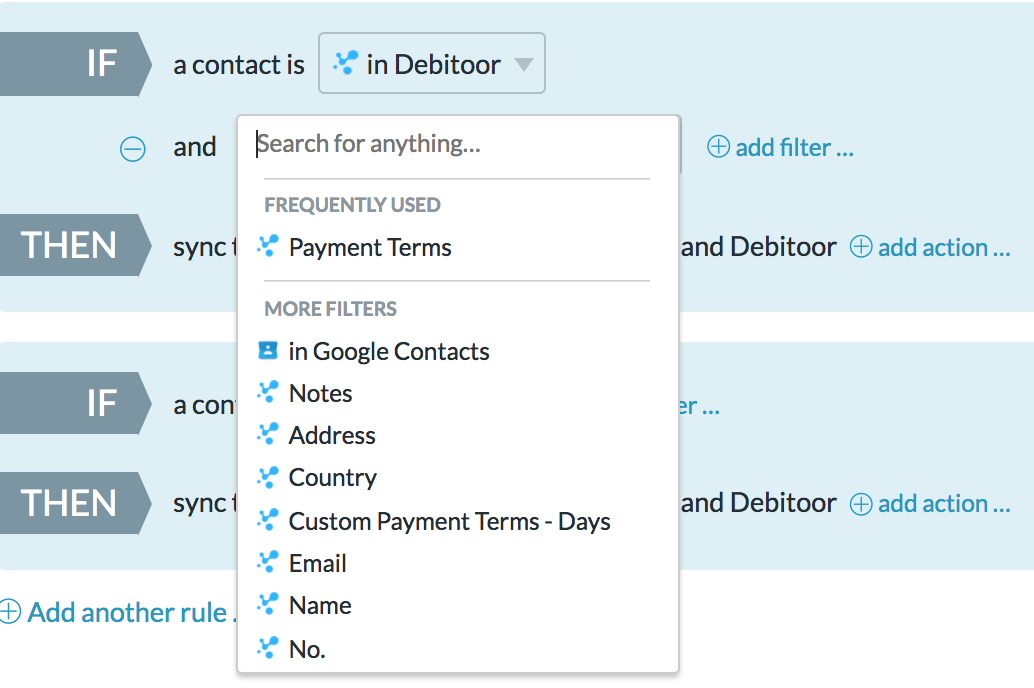Viewport: 1034px width, 688px height.
Task: Click the 'MORE FILTERS' section heading
Action: tap(330, 309)
